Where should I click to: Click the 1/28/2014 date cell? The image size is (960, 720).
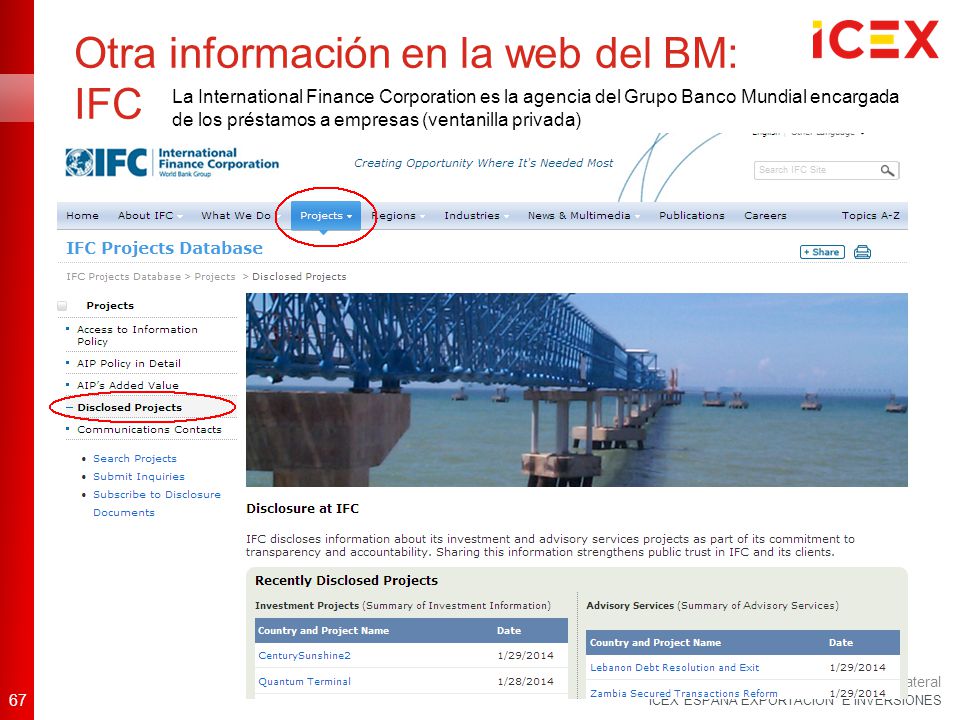tap(525, 681)
